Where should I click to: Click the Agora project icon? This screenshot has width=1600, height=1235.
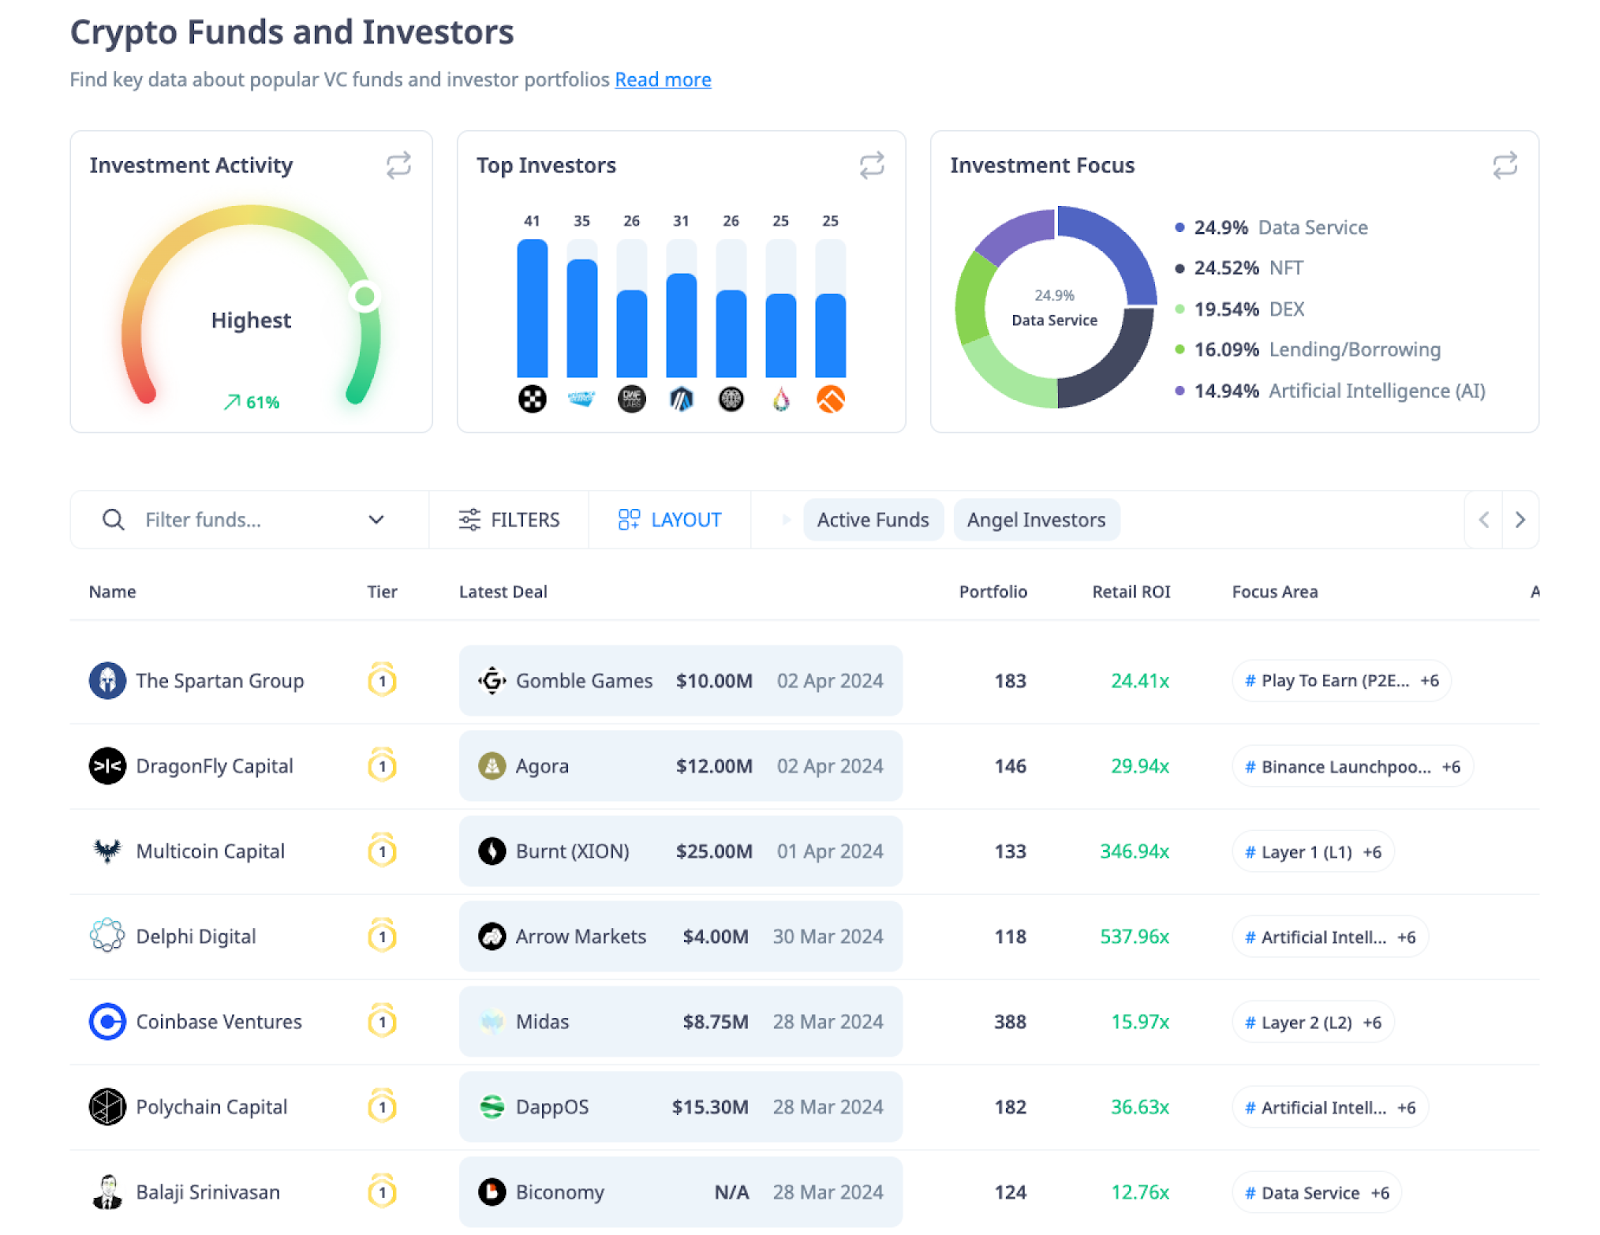pyautogui.click(x=491, y=766)
